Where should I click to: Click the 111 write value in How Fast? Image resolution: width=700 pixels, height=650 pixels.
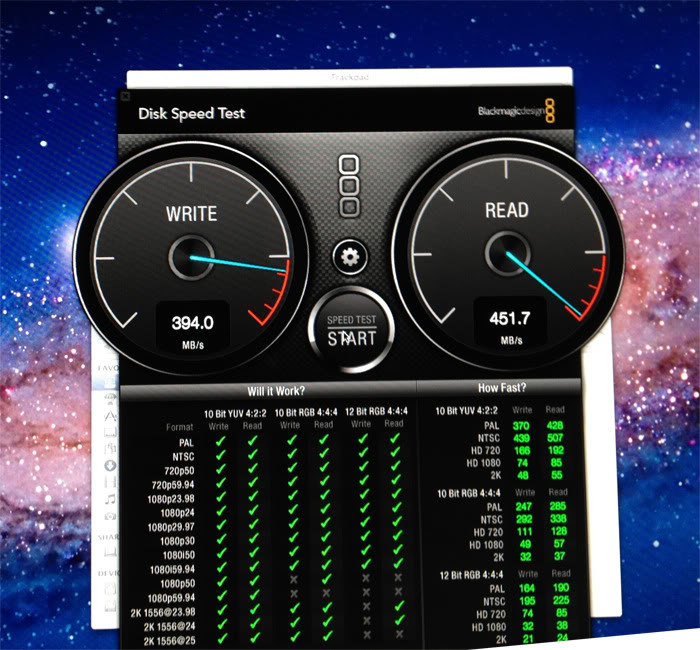pyautogui.click(x=525, y=532)
